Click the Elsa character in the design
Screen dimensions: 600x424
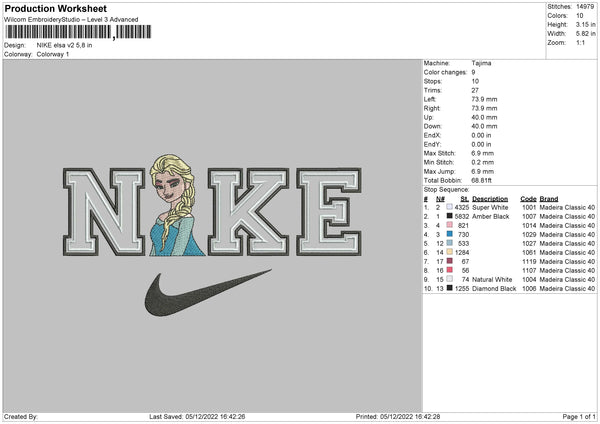(x=176, y=205)
